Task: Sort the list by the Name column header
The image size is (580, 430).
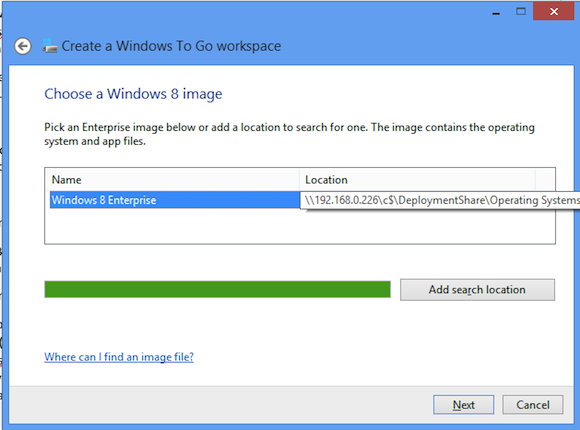Action: [x=172, y=180]
